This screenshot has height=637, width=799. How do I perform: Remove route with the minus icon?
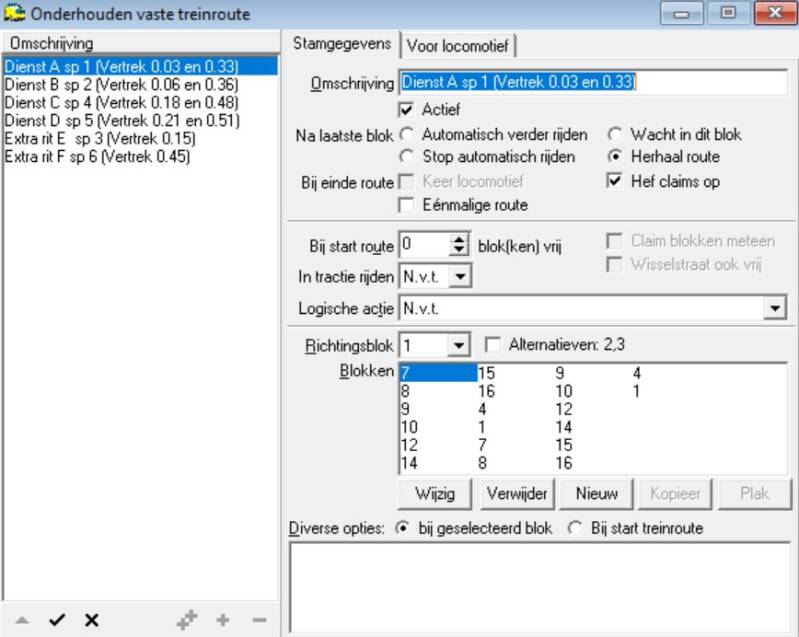tap(259, 620)
